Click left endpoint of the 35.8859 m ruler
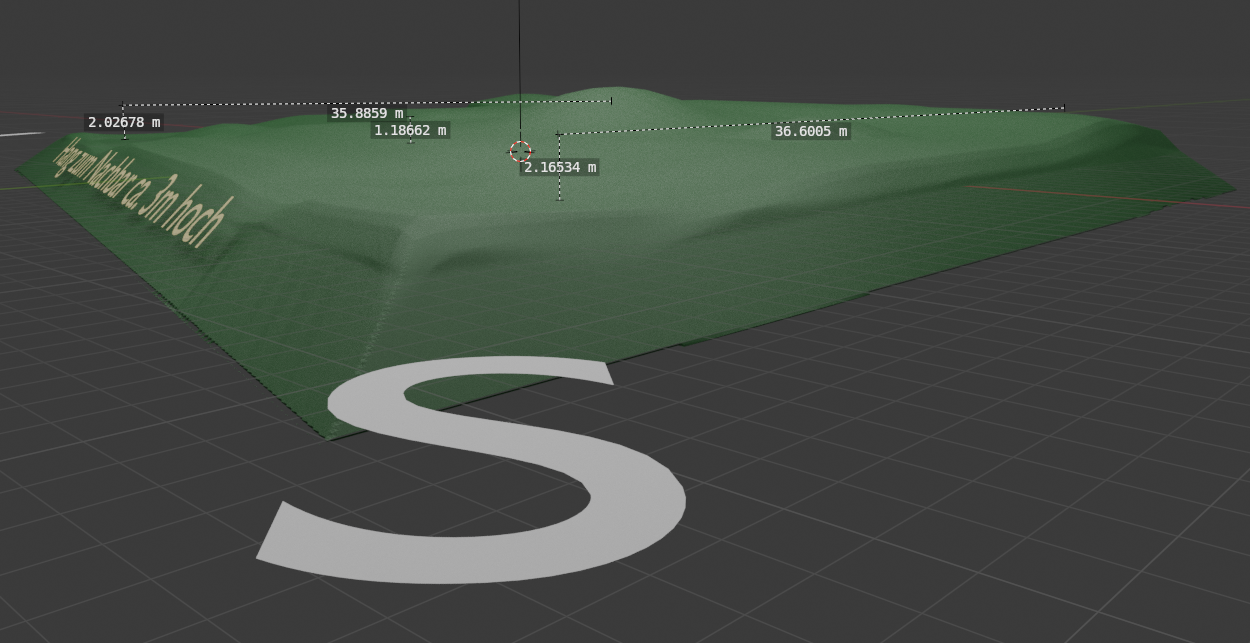Viewport: 1250px width, 643px height. tap(123, 105)
